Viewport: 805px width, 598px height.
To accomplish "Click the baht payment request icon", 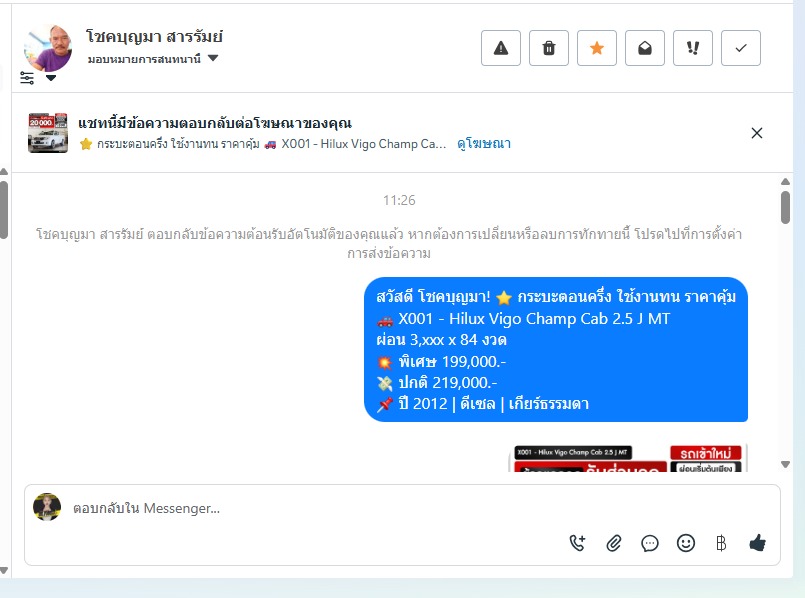I will (x=721, y=543).
